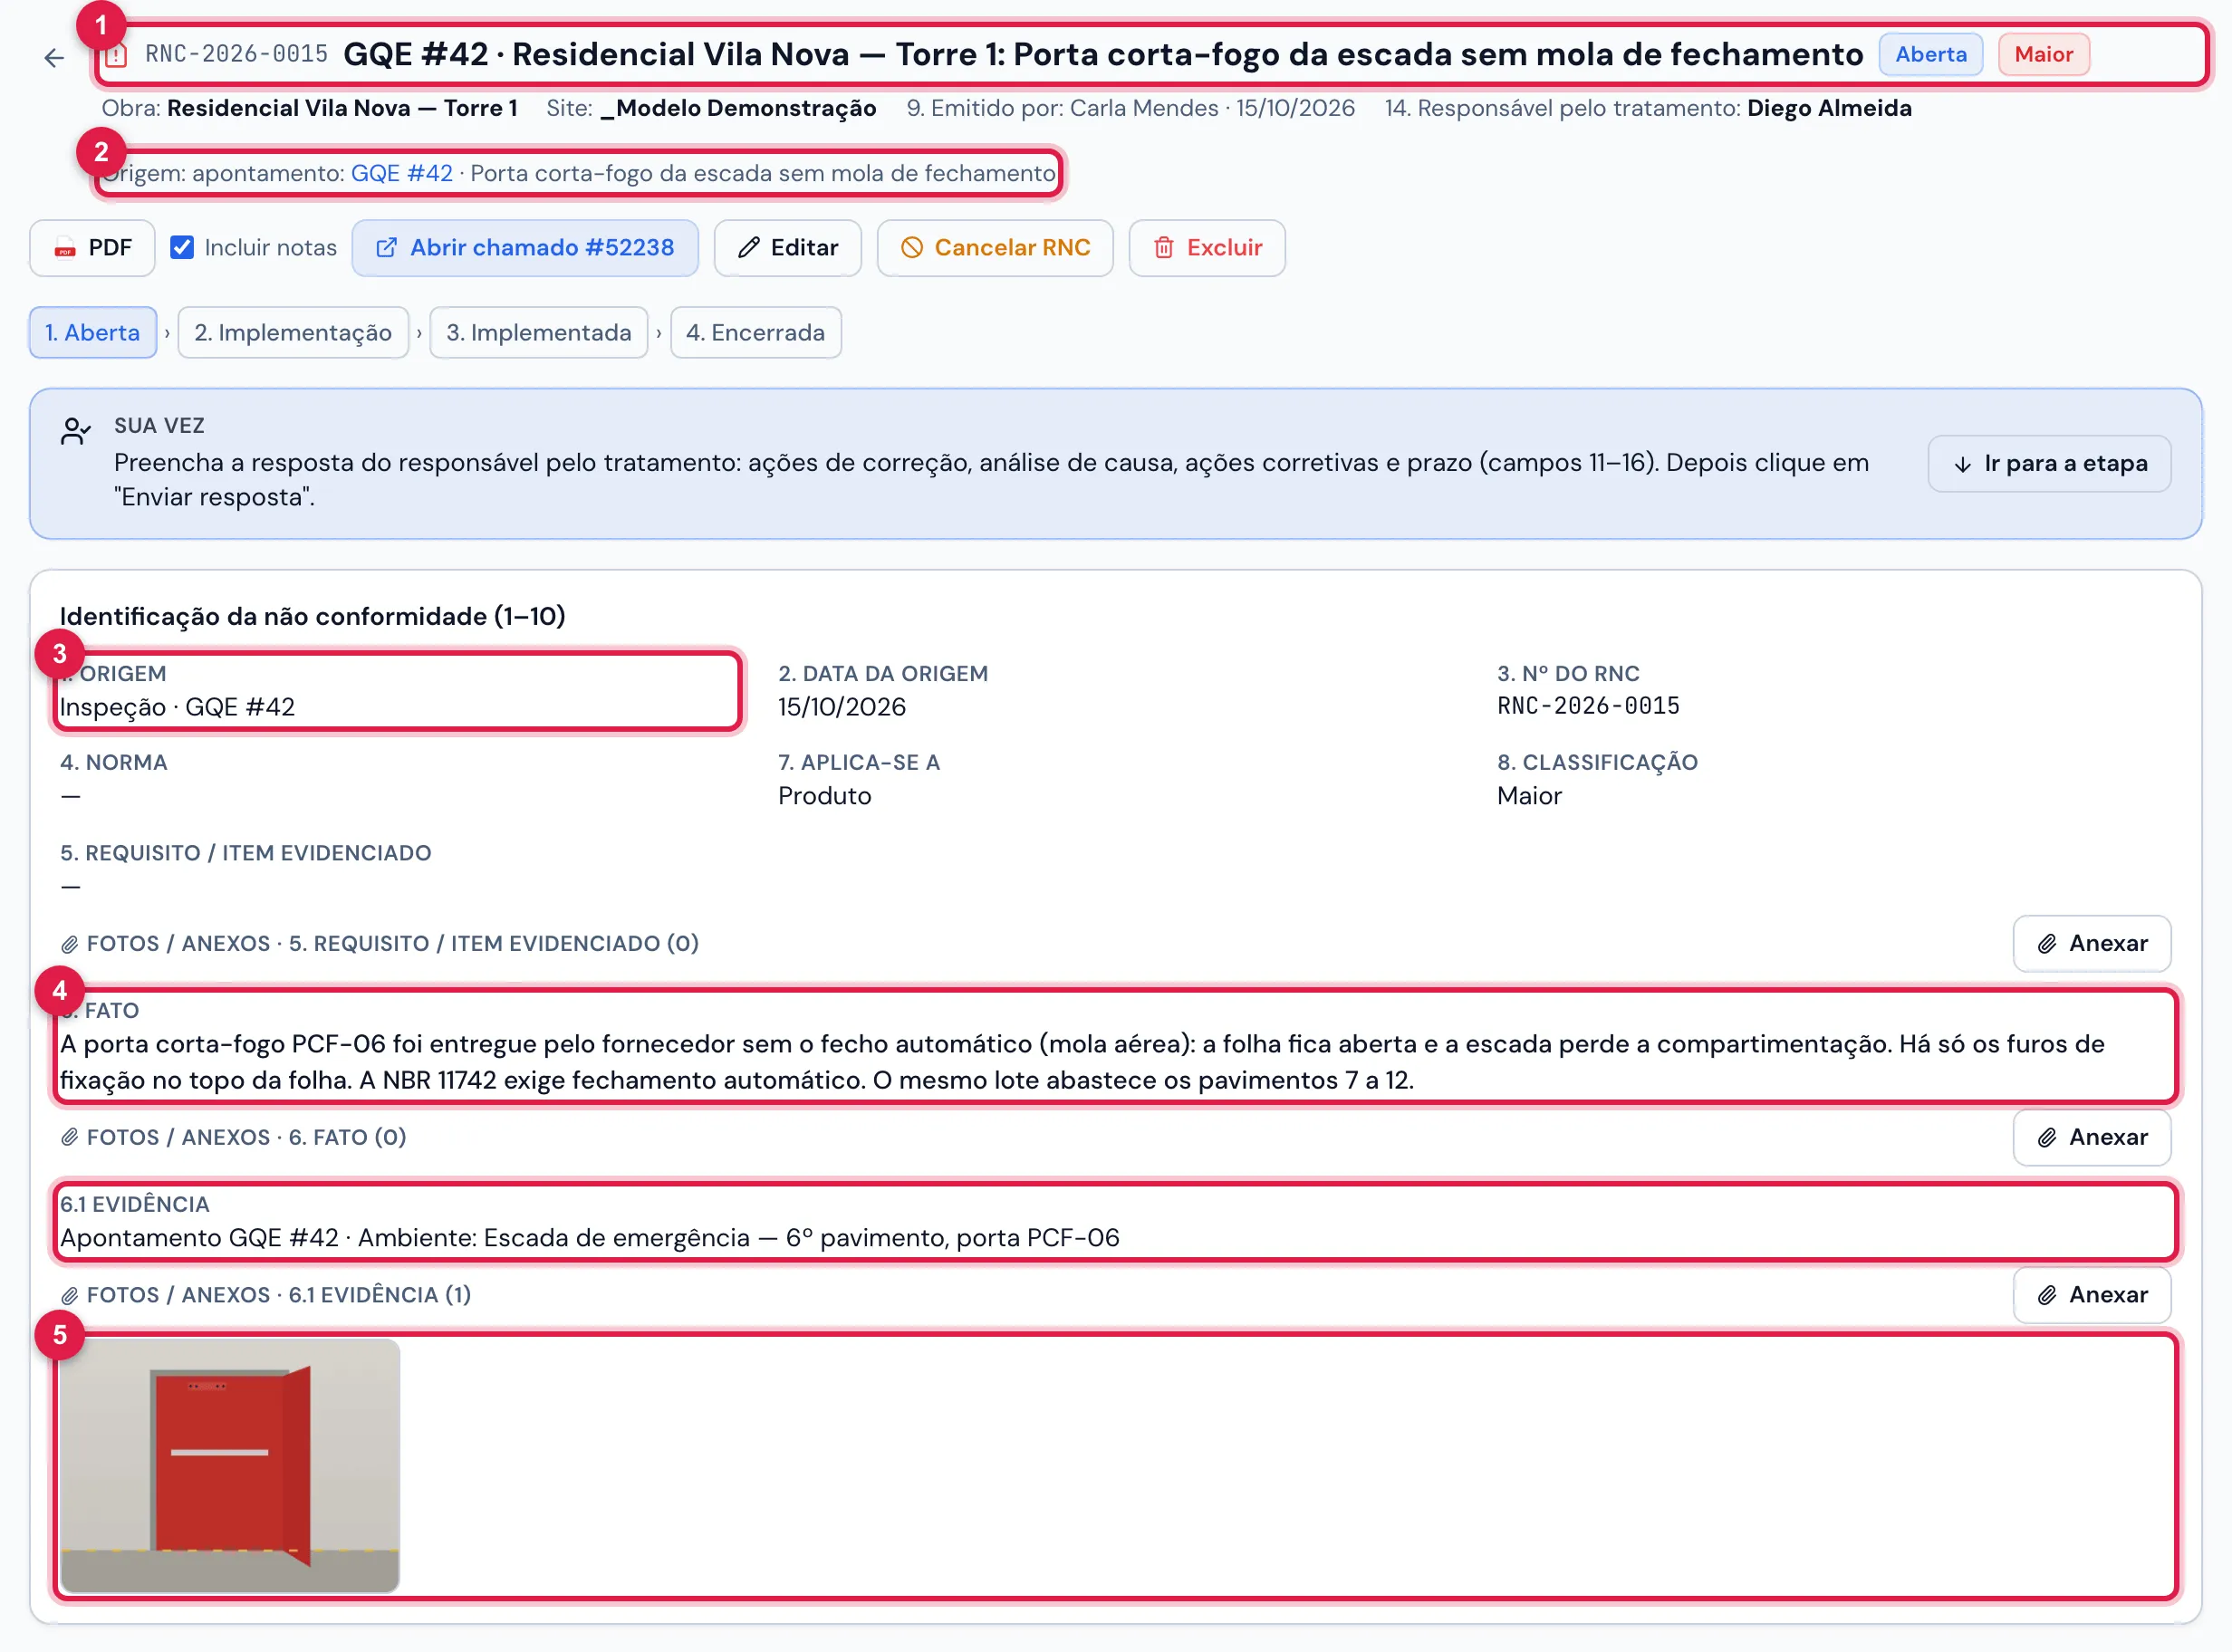
Task: Click the RNC-2026-0015 number in the title
Action: pyautogui.click(x=236, y=55)
